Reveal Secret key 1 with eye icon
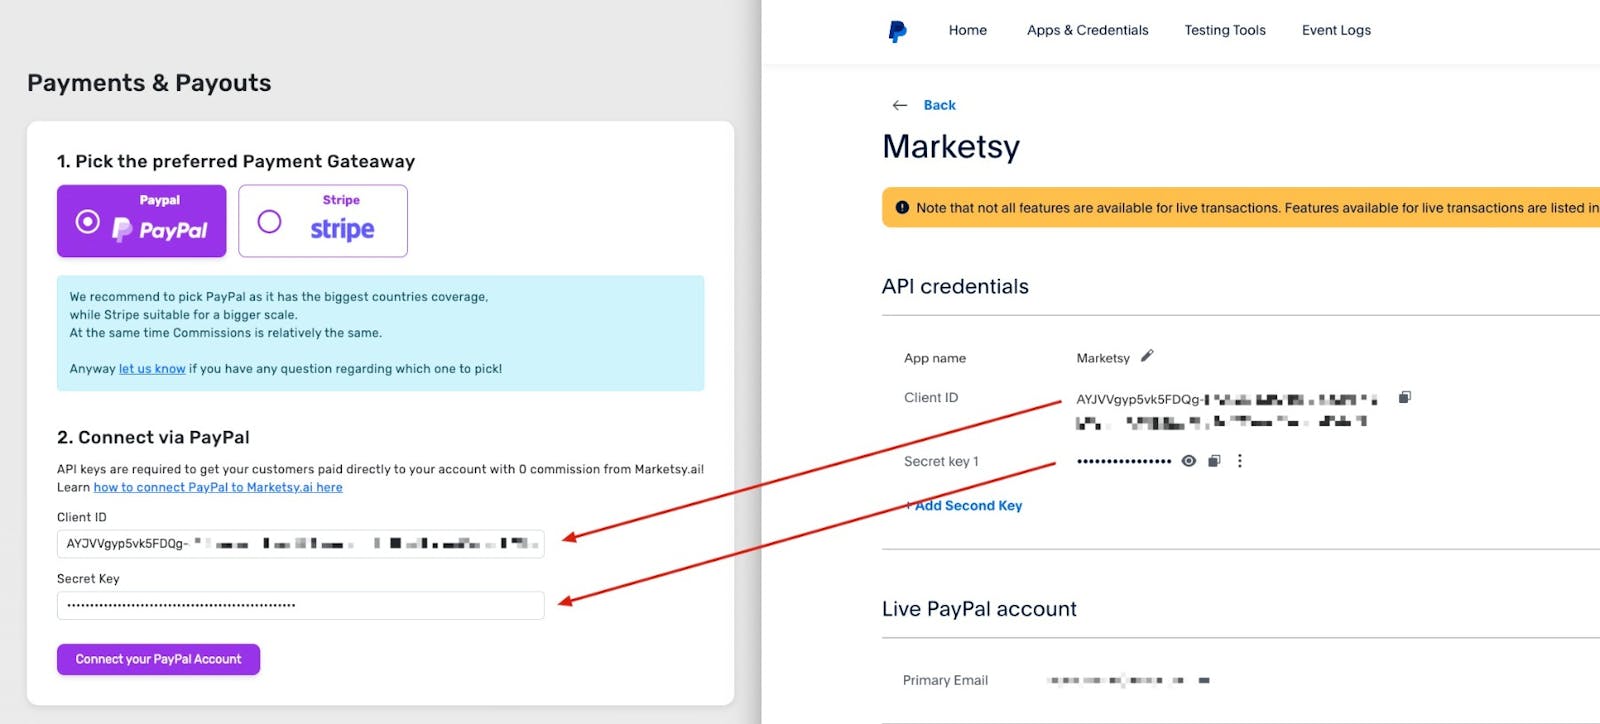Screen dimensions: 1600x724 click(1188, 461)
